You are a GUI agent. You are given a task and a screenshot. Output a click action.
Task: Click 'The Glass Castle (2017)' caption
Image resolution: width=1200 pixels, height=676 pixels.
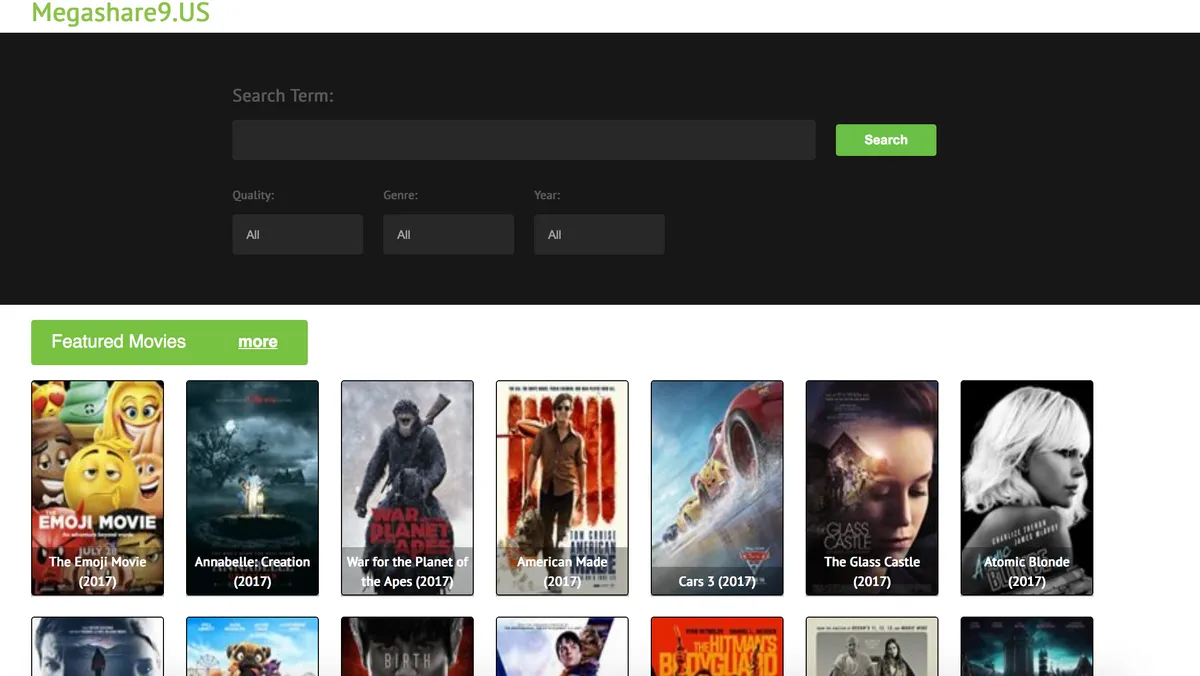point(872,571)
